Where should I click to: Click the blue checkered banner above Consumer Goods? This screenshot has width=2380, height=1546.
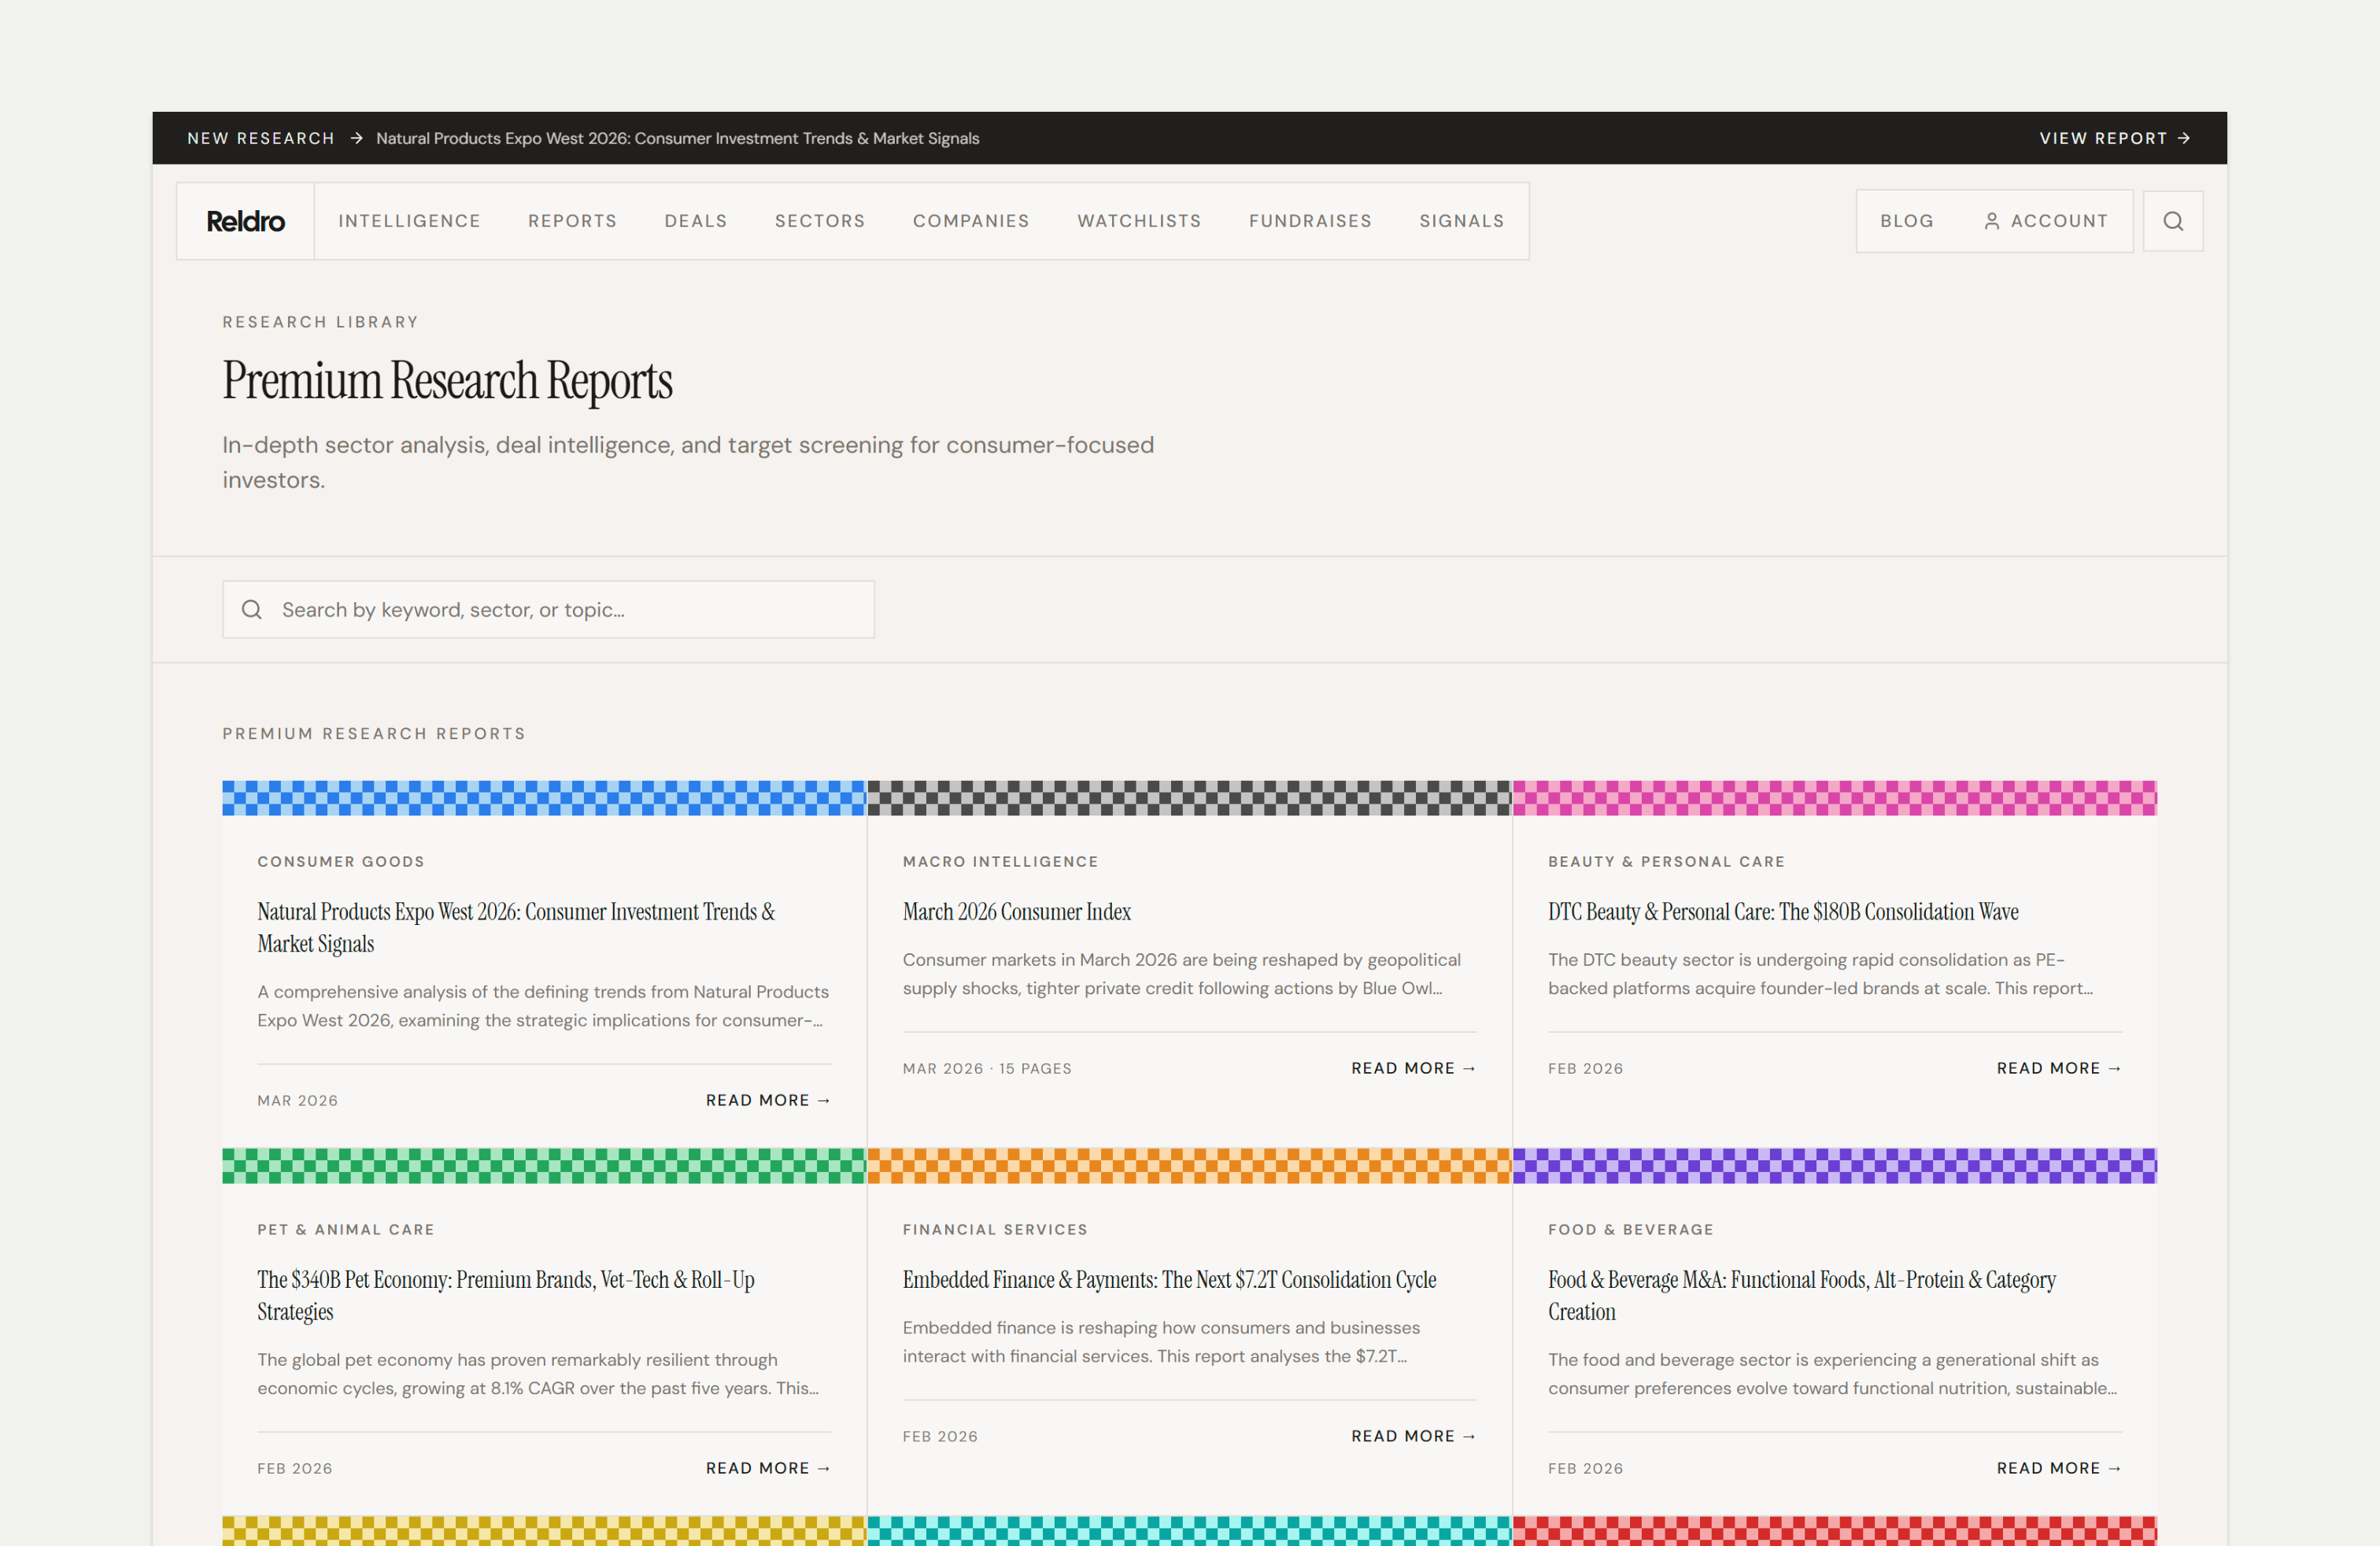point(544,797)
